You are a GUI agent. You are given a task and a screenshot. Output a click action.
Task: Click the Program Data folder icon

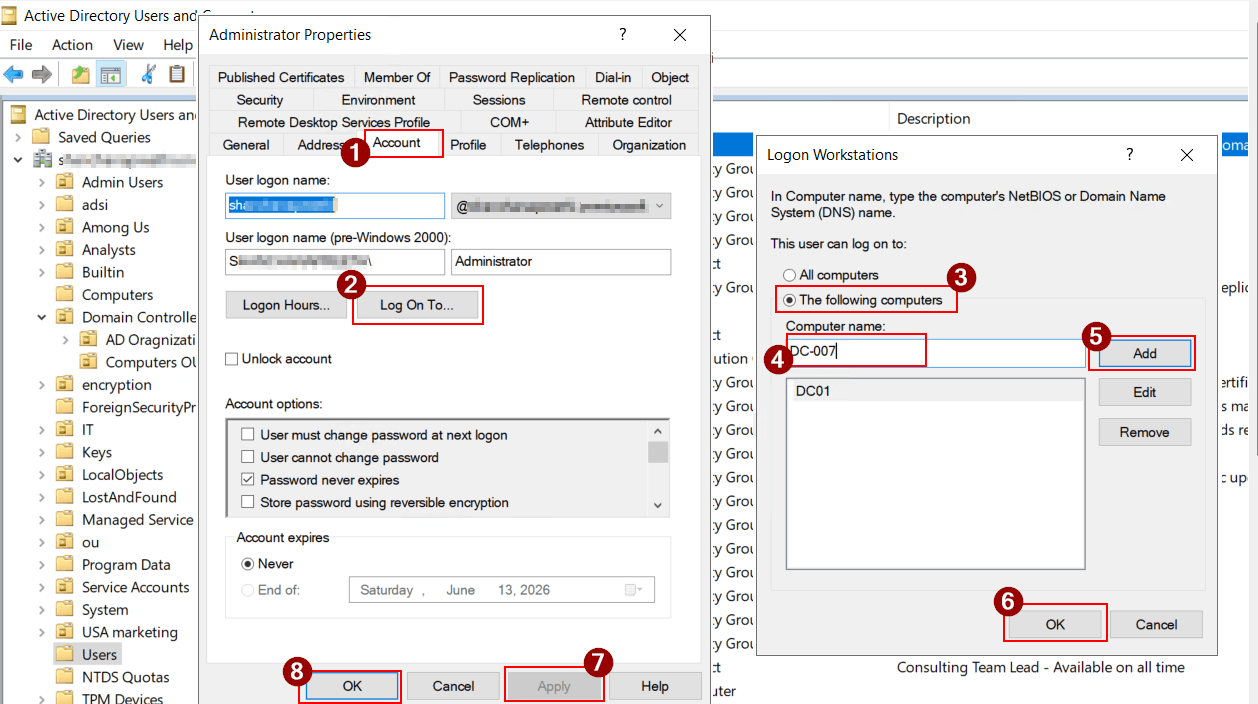click(x=65, y=565)
